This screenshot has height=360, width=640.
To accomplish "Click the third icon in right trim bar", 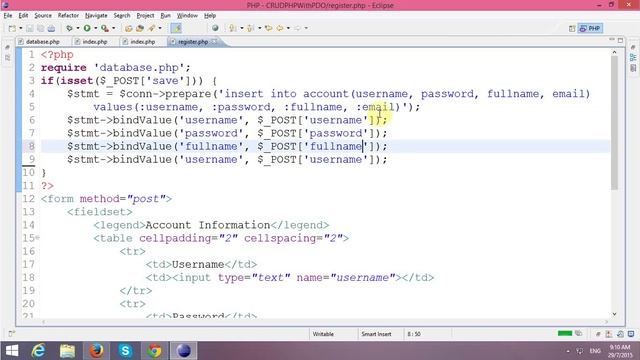I will click(x=633, y=68).
